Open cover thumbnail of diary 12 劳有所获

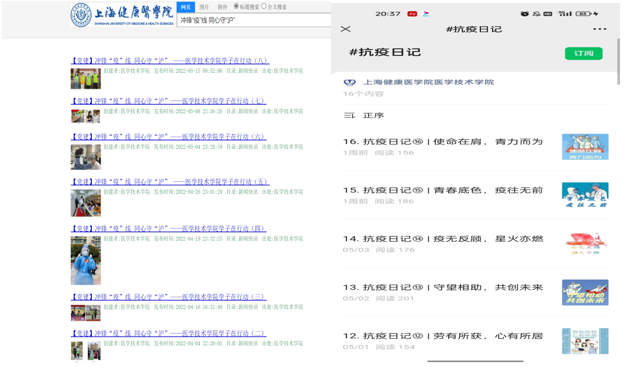[x=585, y=341]
